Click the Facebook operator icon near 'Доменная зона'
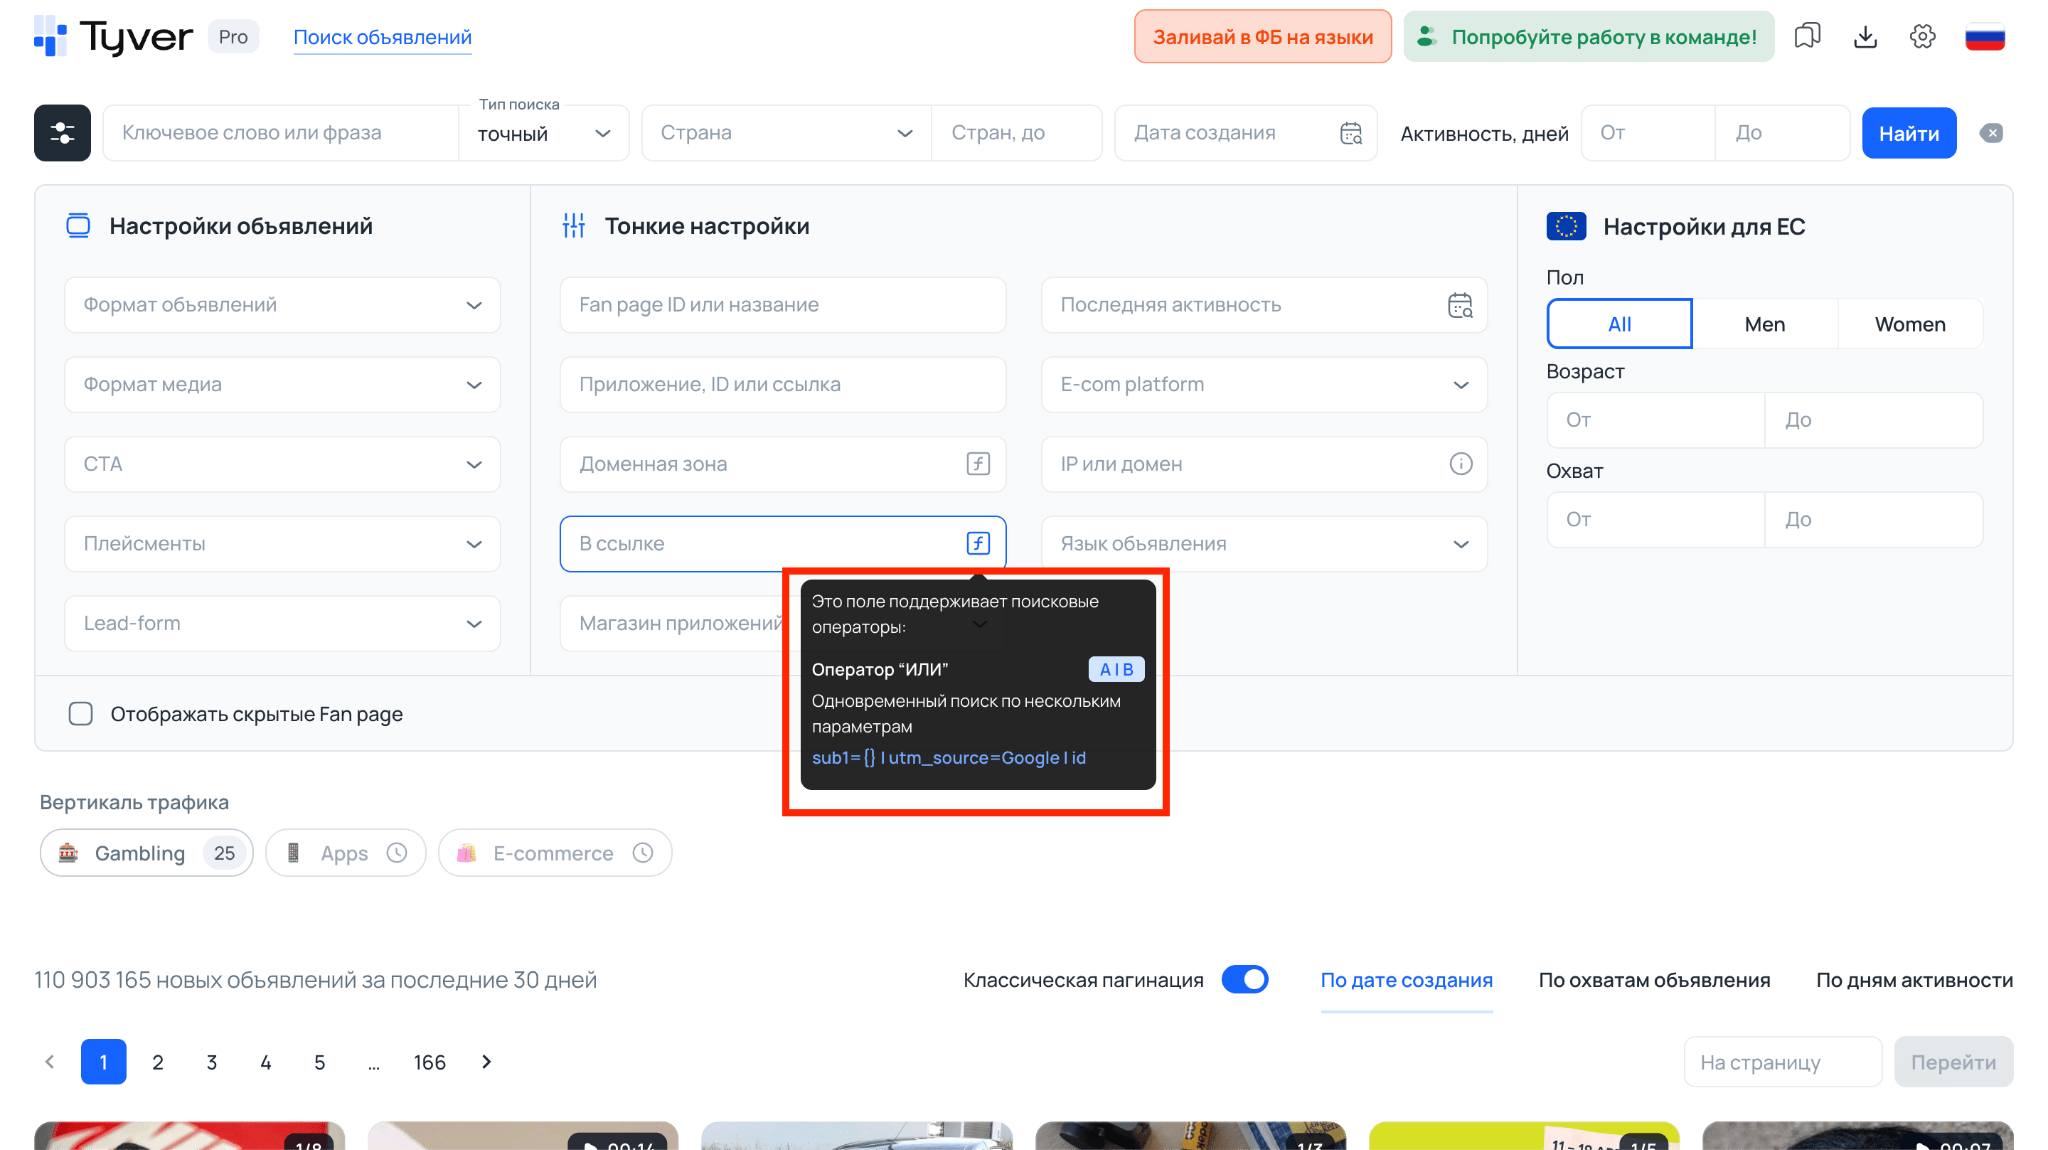2048x1150 pixels. pyautogui.click(x=978, y=464)
